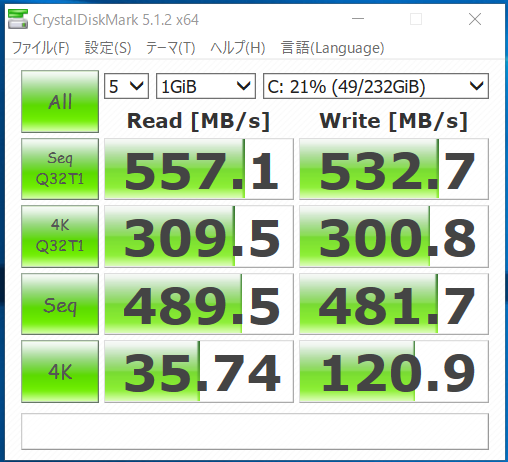Close the CrystalDiskMark window

475,19
